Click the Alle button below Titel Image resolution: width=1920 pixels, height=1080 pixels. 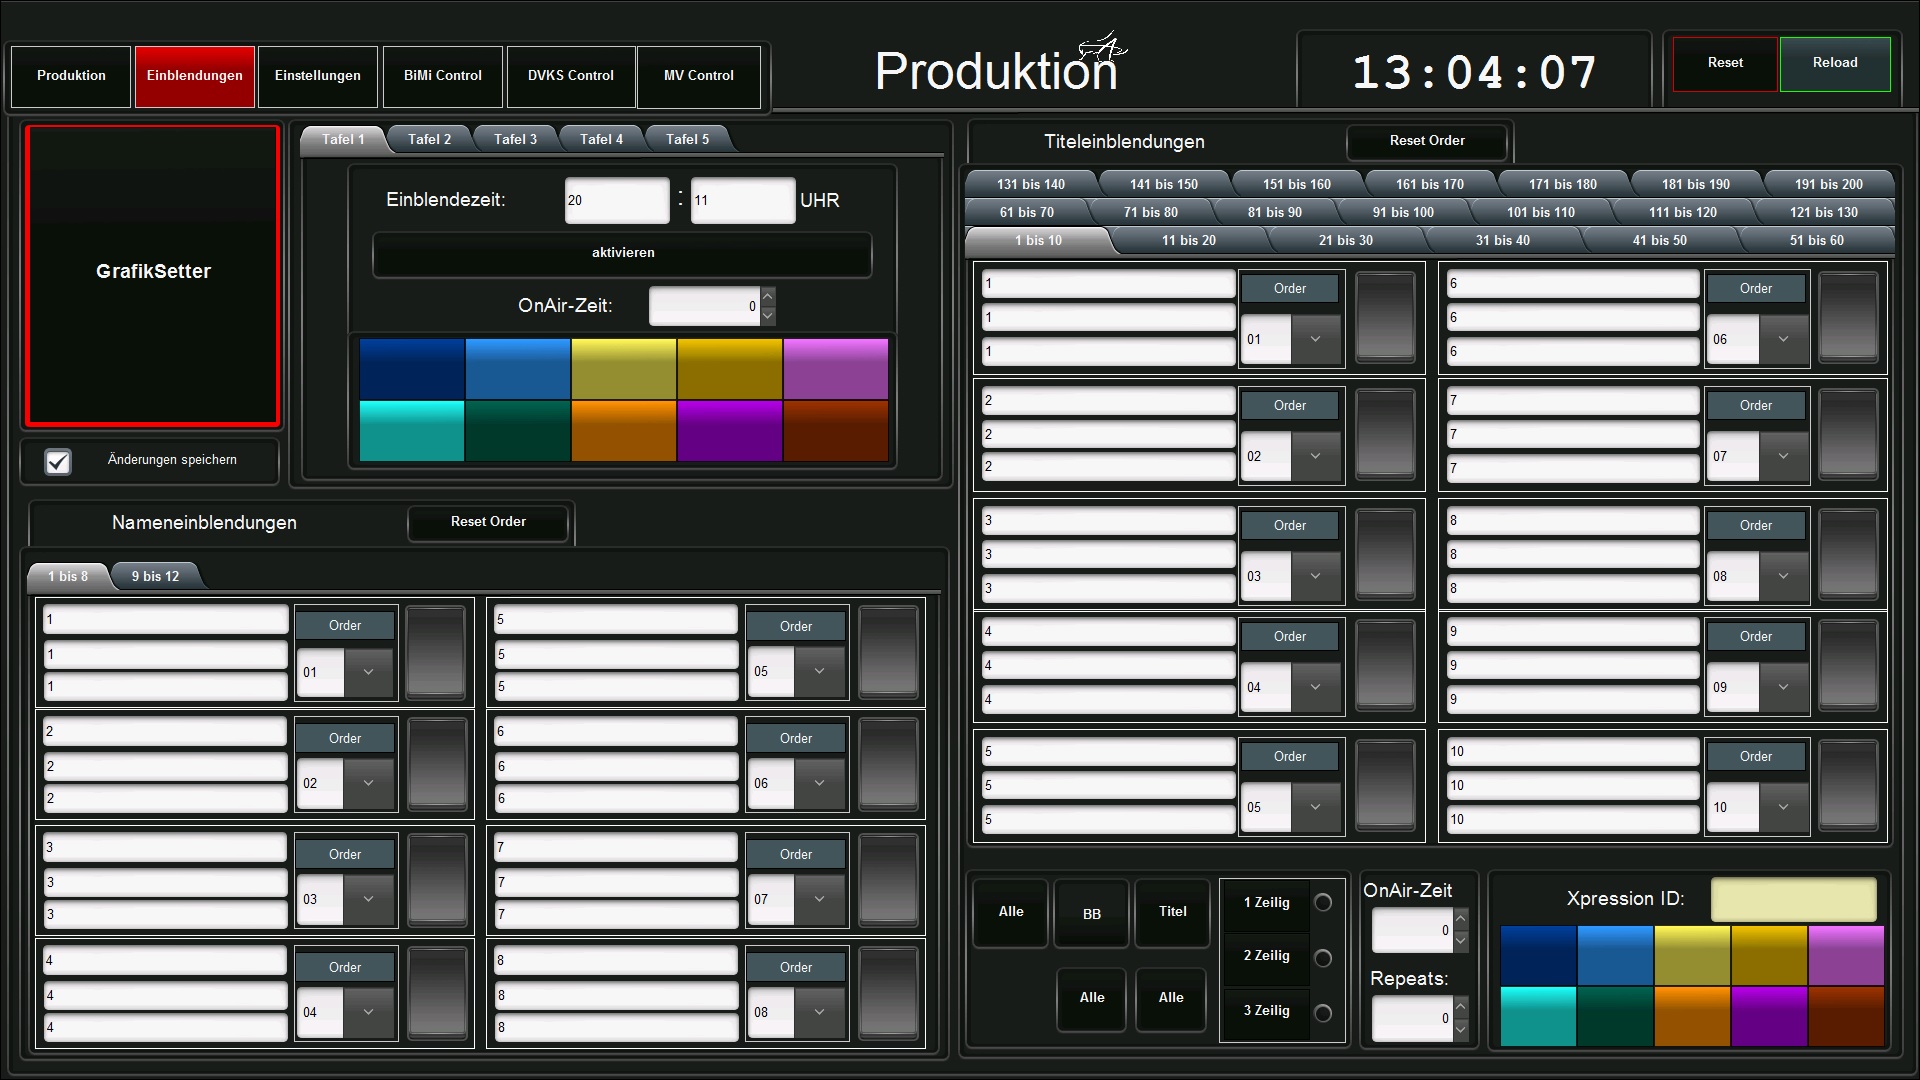(1171, 998)
